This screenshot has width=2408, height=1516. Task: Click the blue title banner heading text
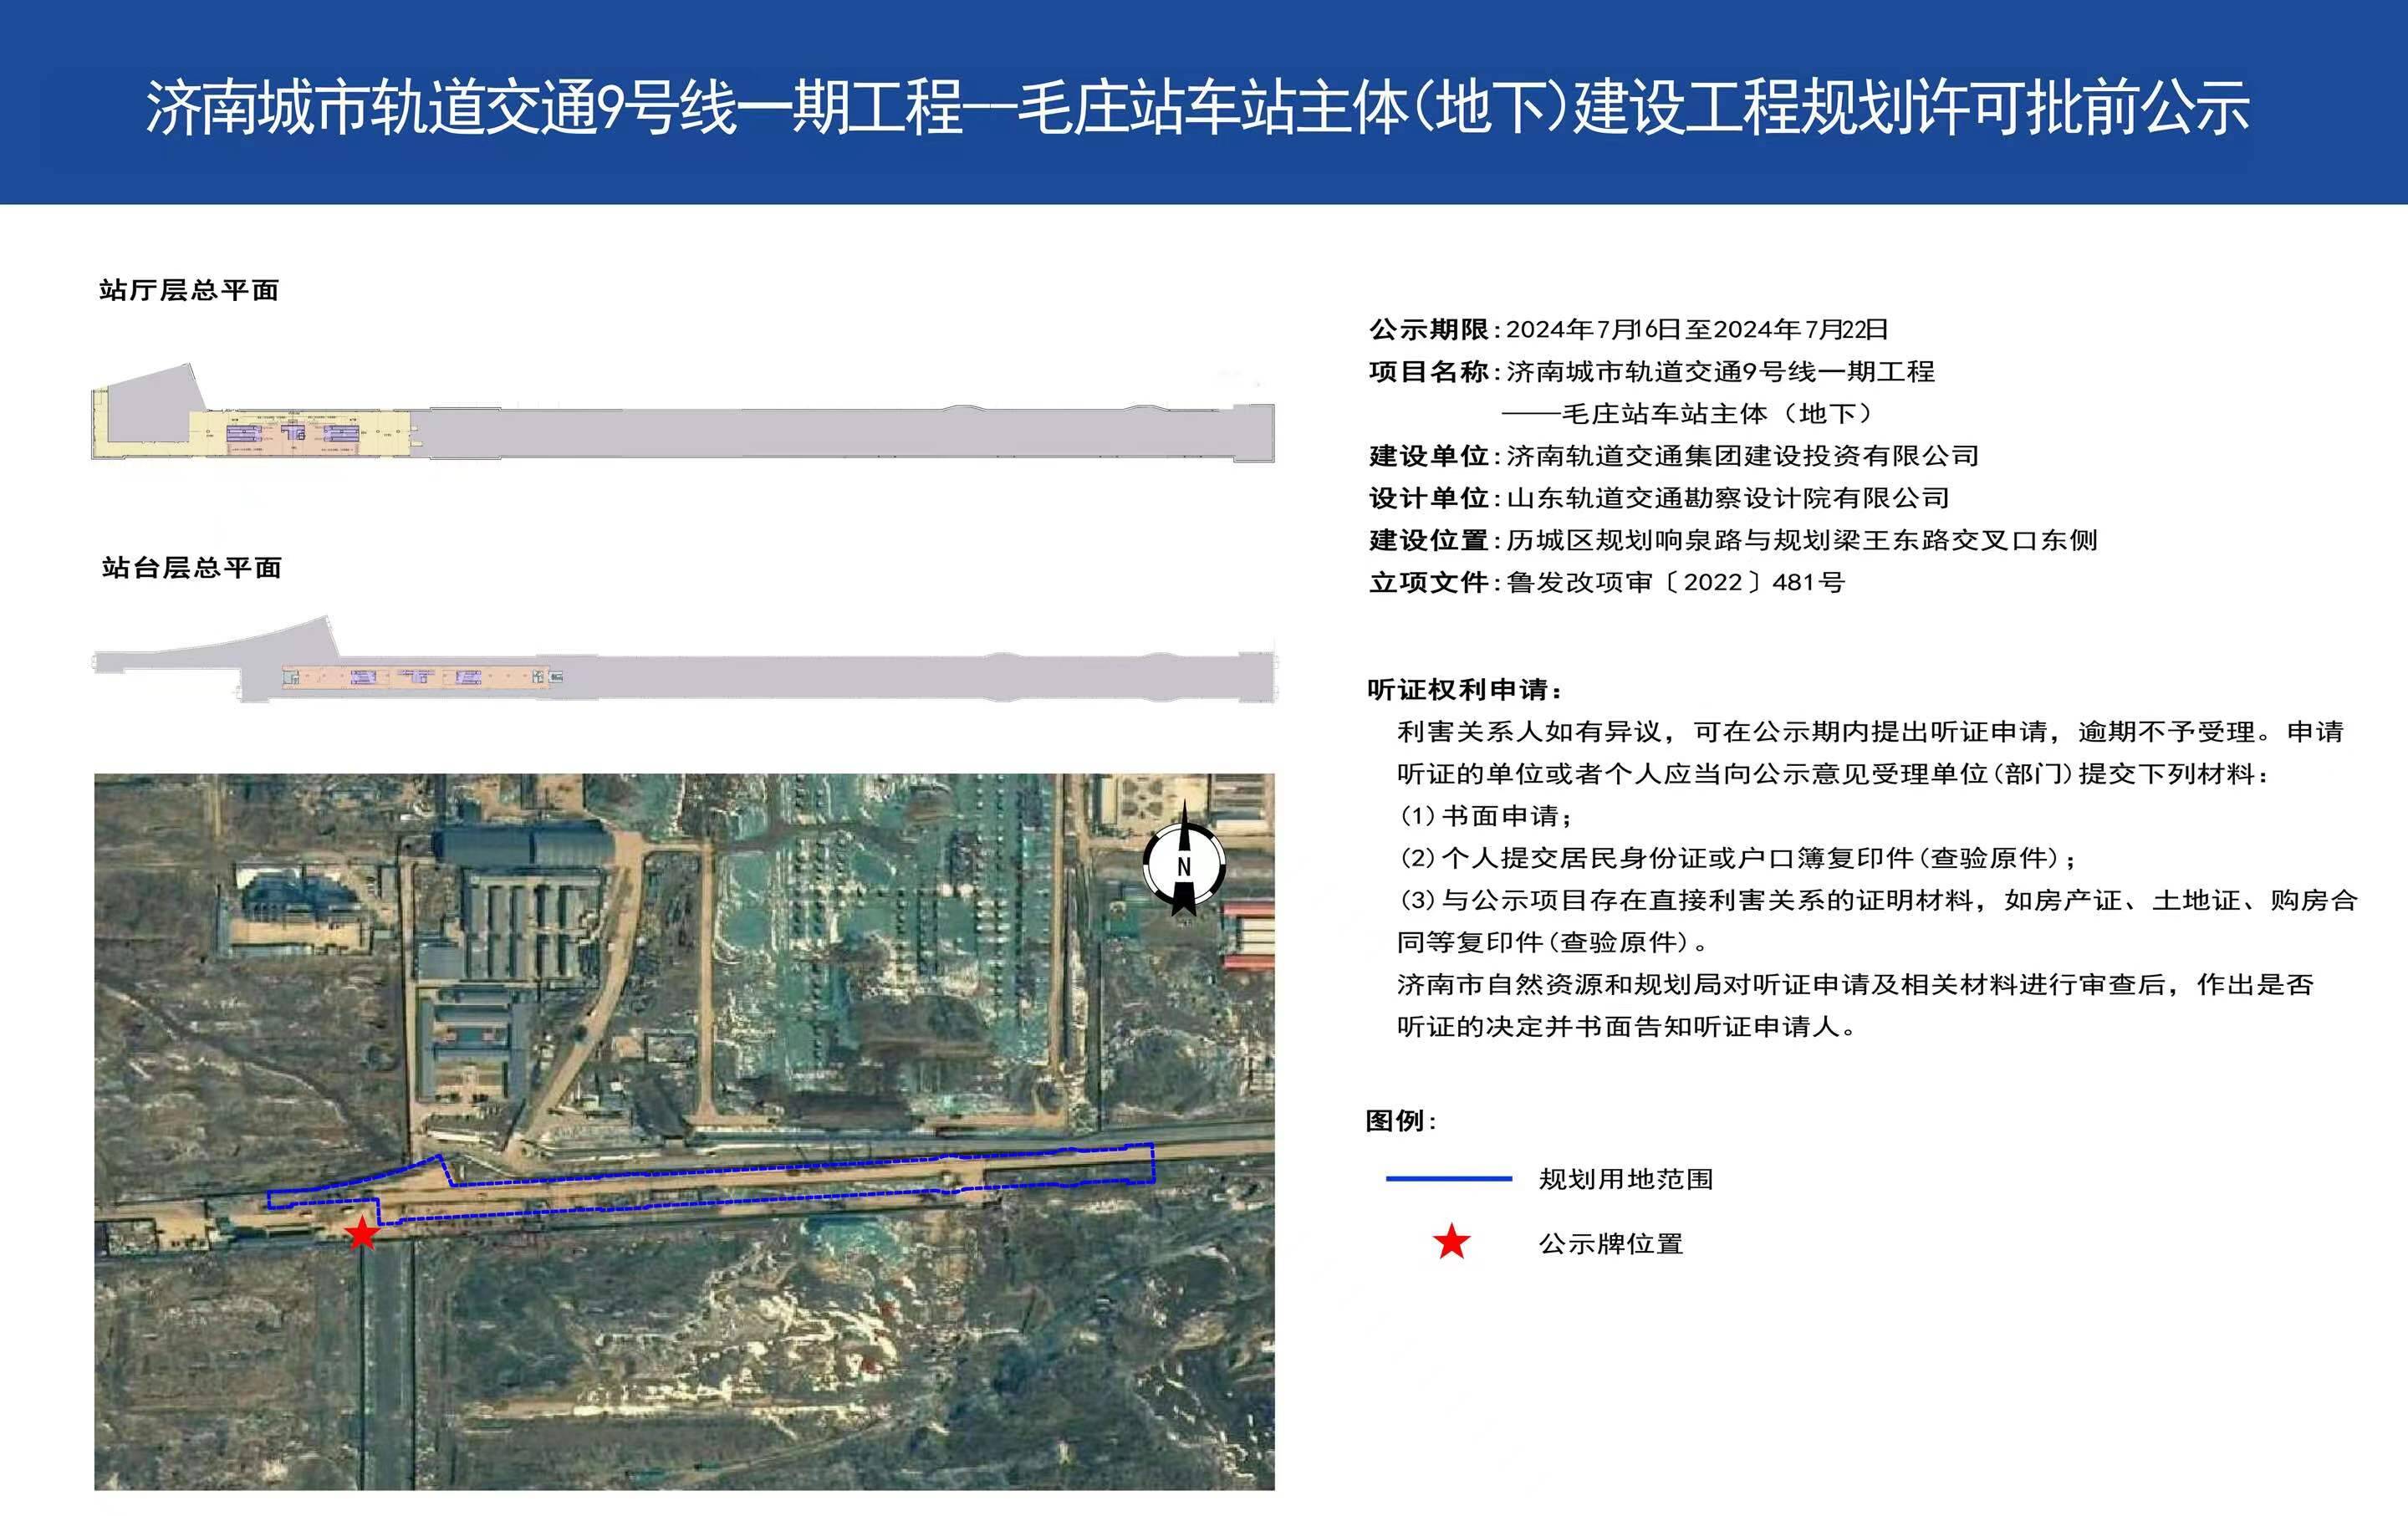pos(1198,108)
